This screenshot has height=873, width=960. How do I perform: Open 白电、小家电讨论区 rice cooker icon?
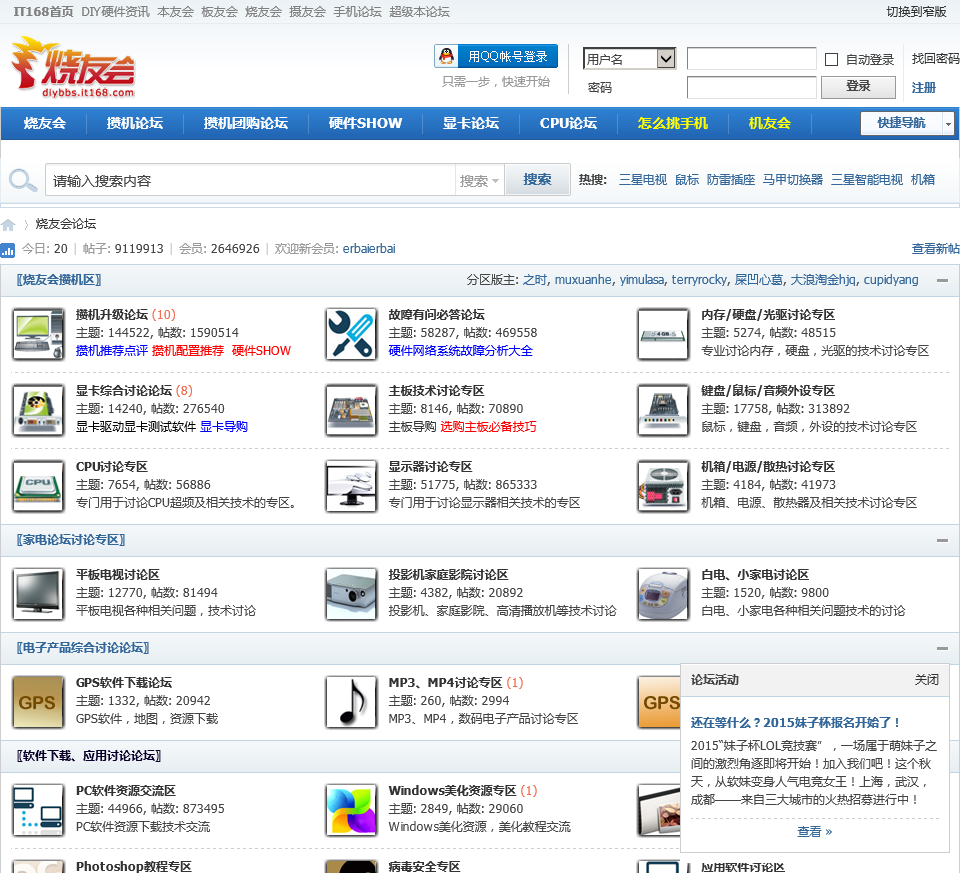(x=663, y=594)
